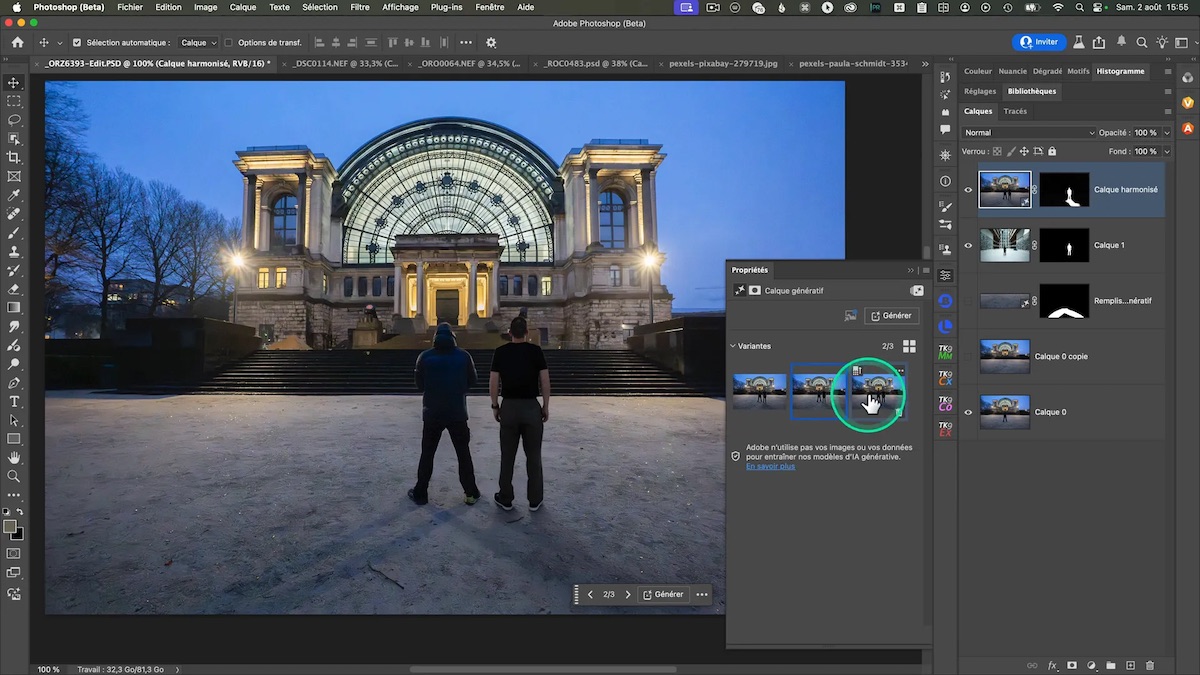Open the options bar settings gear

491,43
